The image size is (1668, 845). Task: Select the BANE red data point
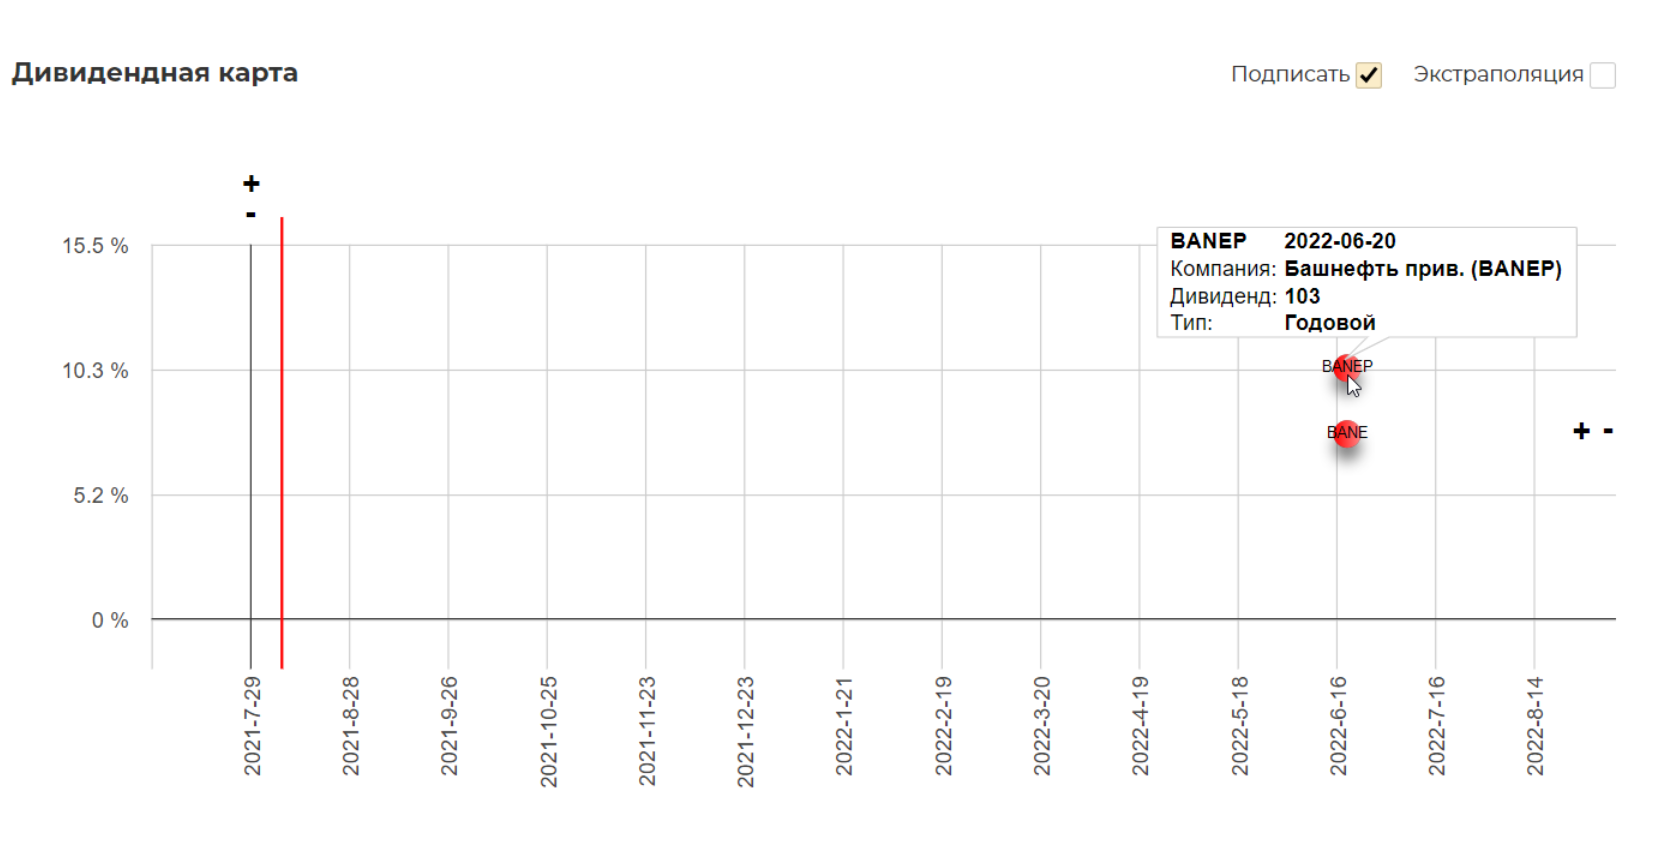pos(1347,433)
